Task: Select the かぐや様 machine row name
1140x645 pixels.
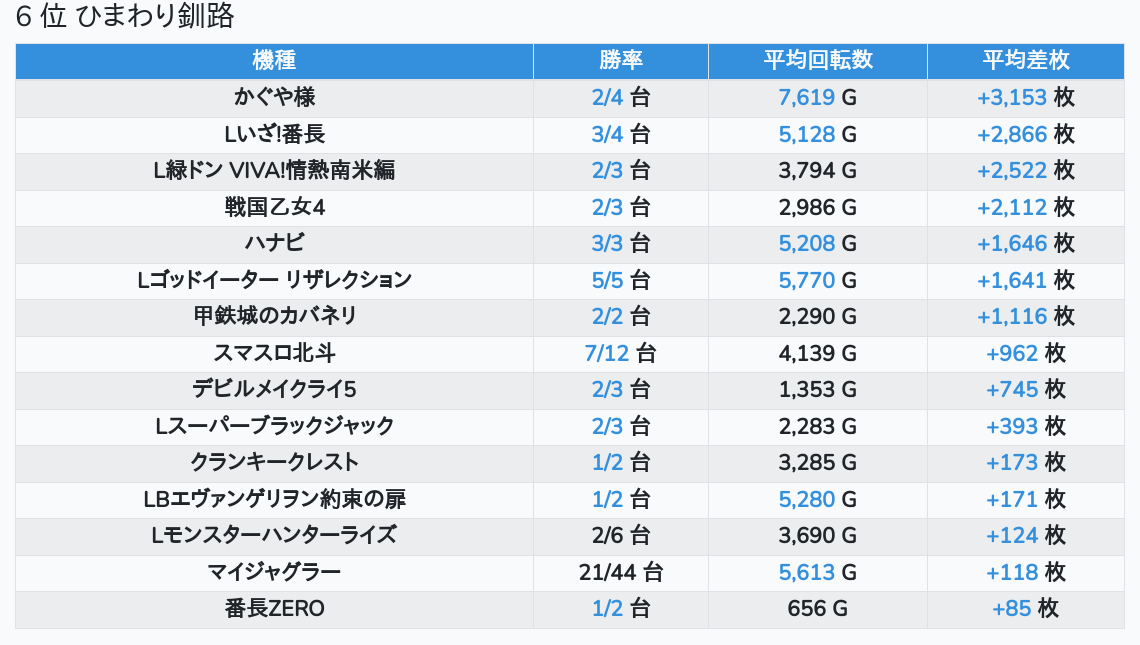Action: [274, 97]
